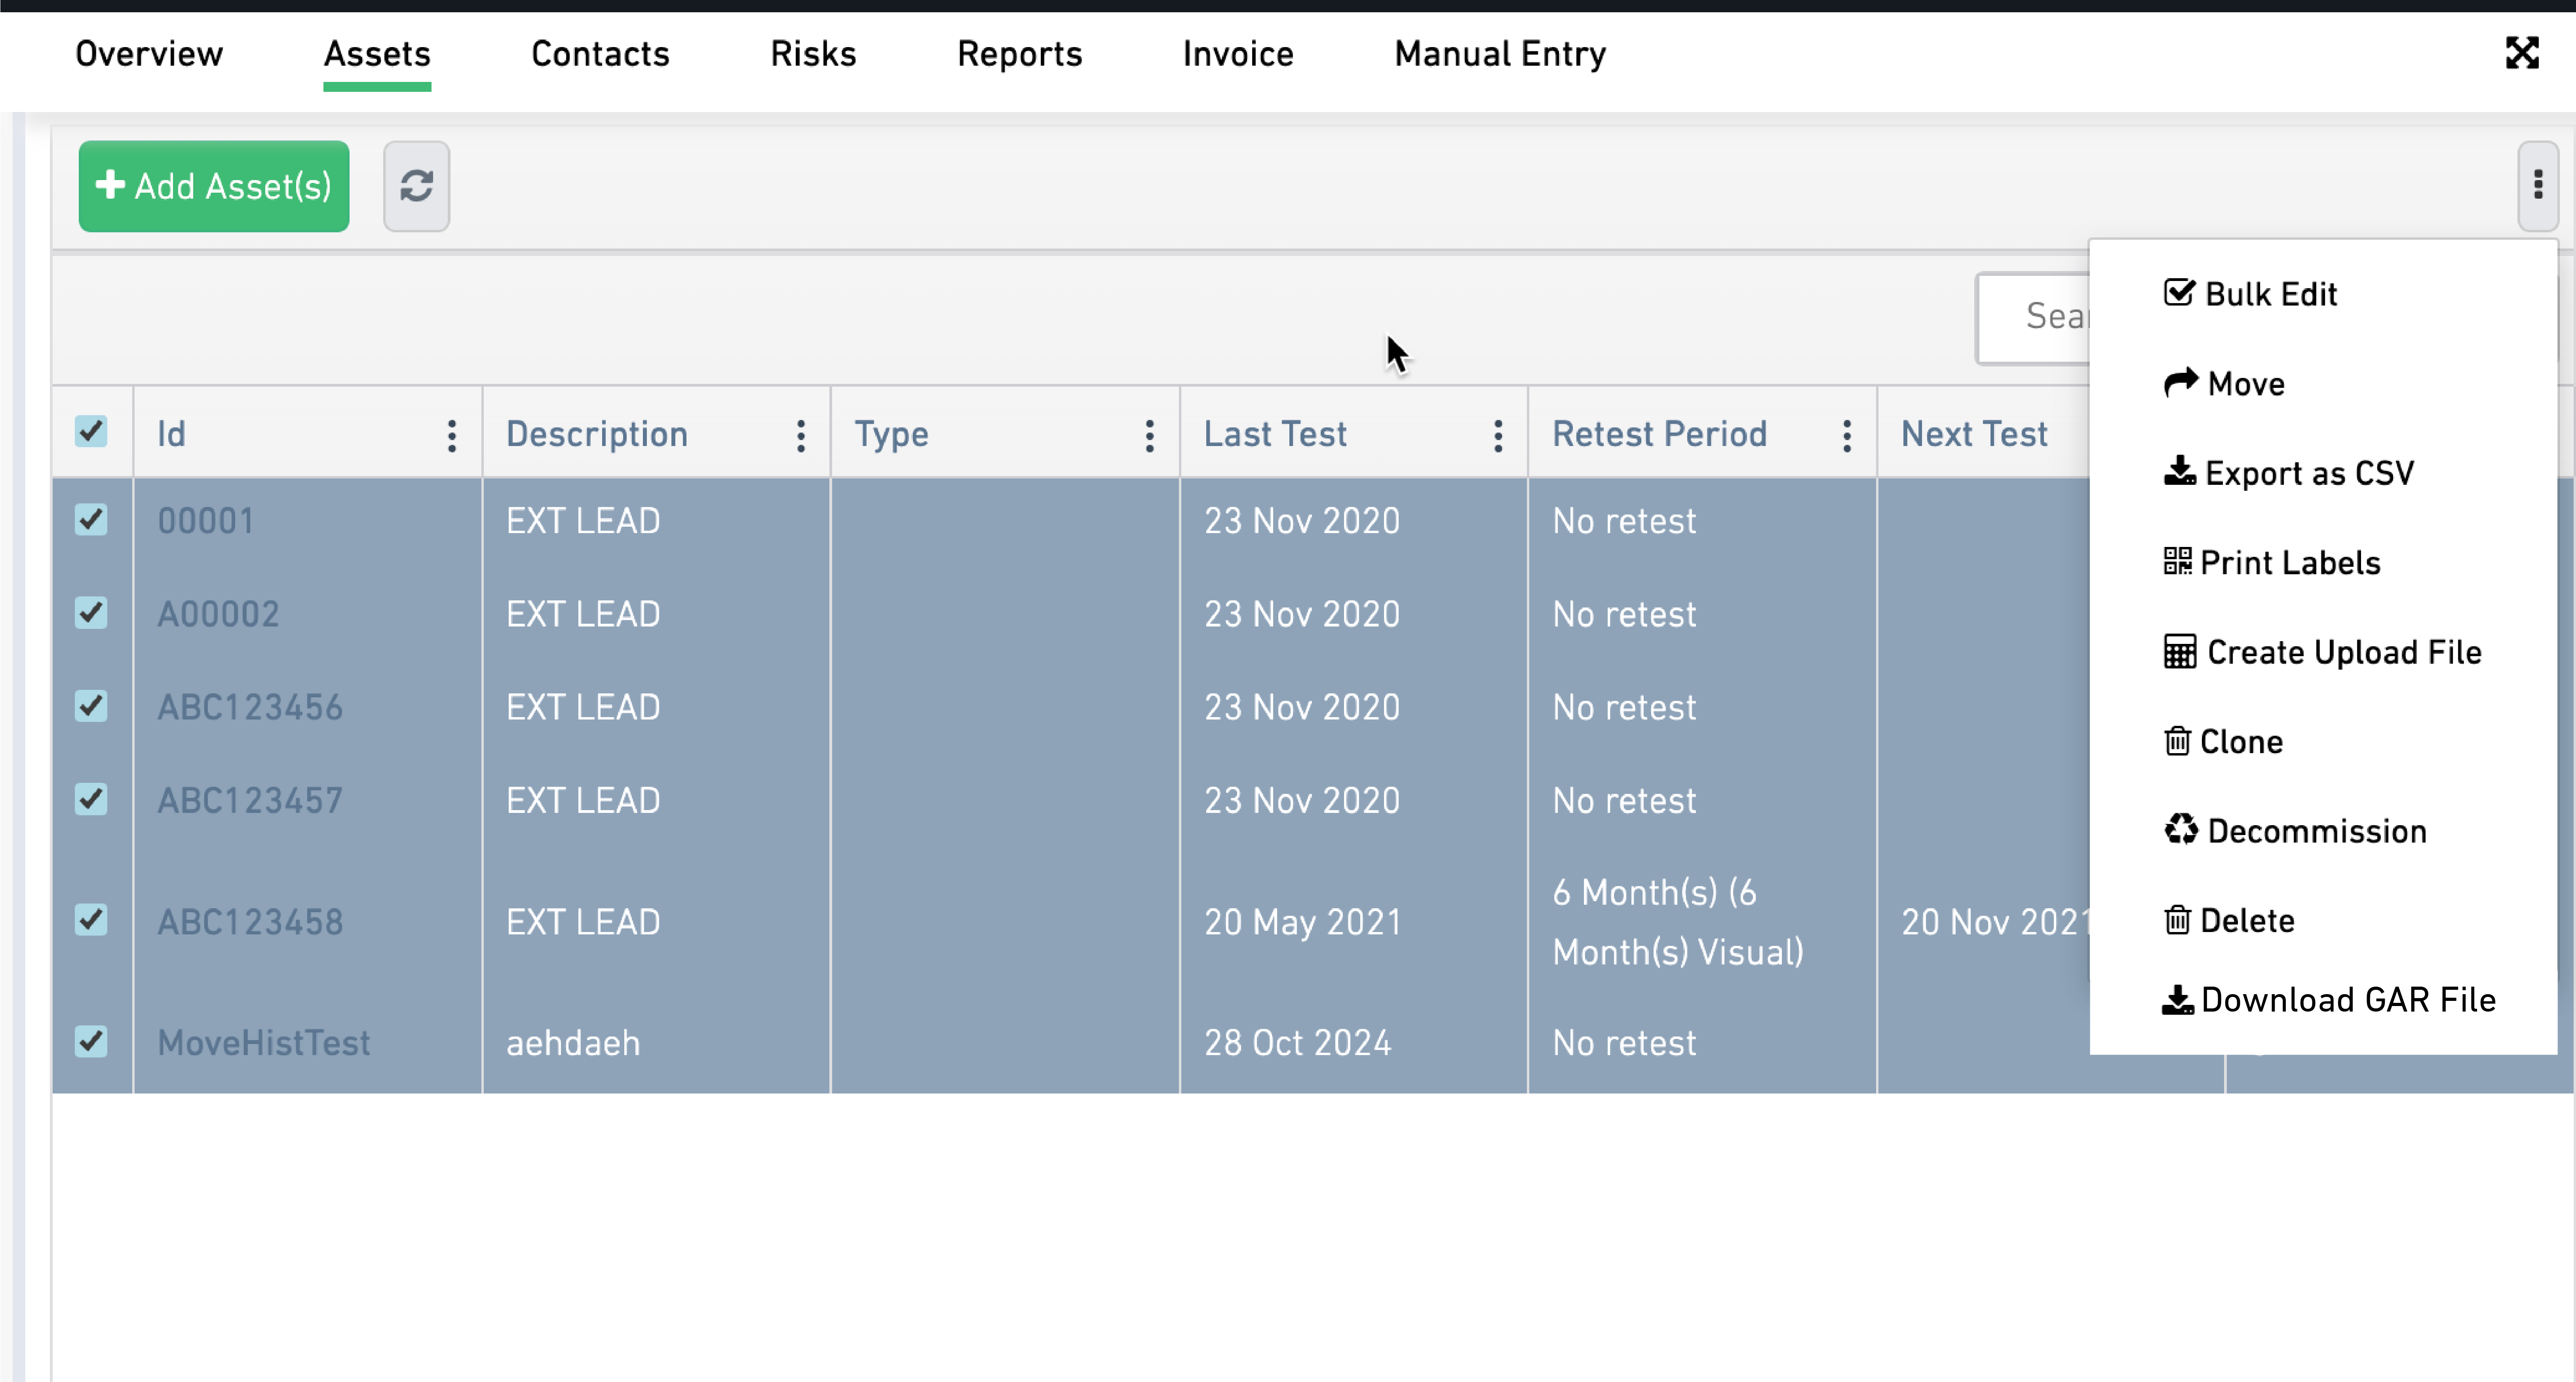This screenshot has height=1382, width=2576.
Task: Click the Search input field
Action: (2033, 318)
